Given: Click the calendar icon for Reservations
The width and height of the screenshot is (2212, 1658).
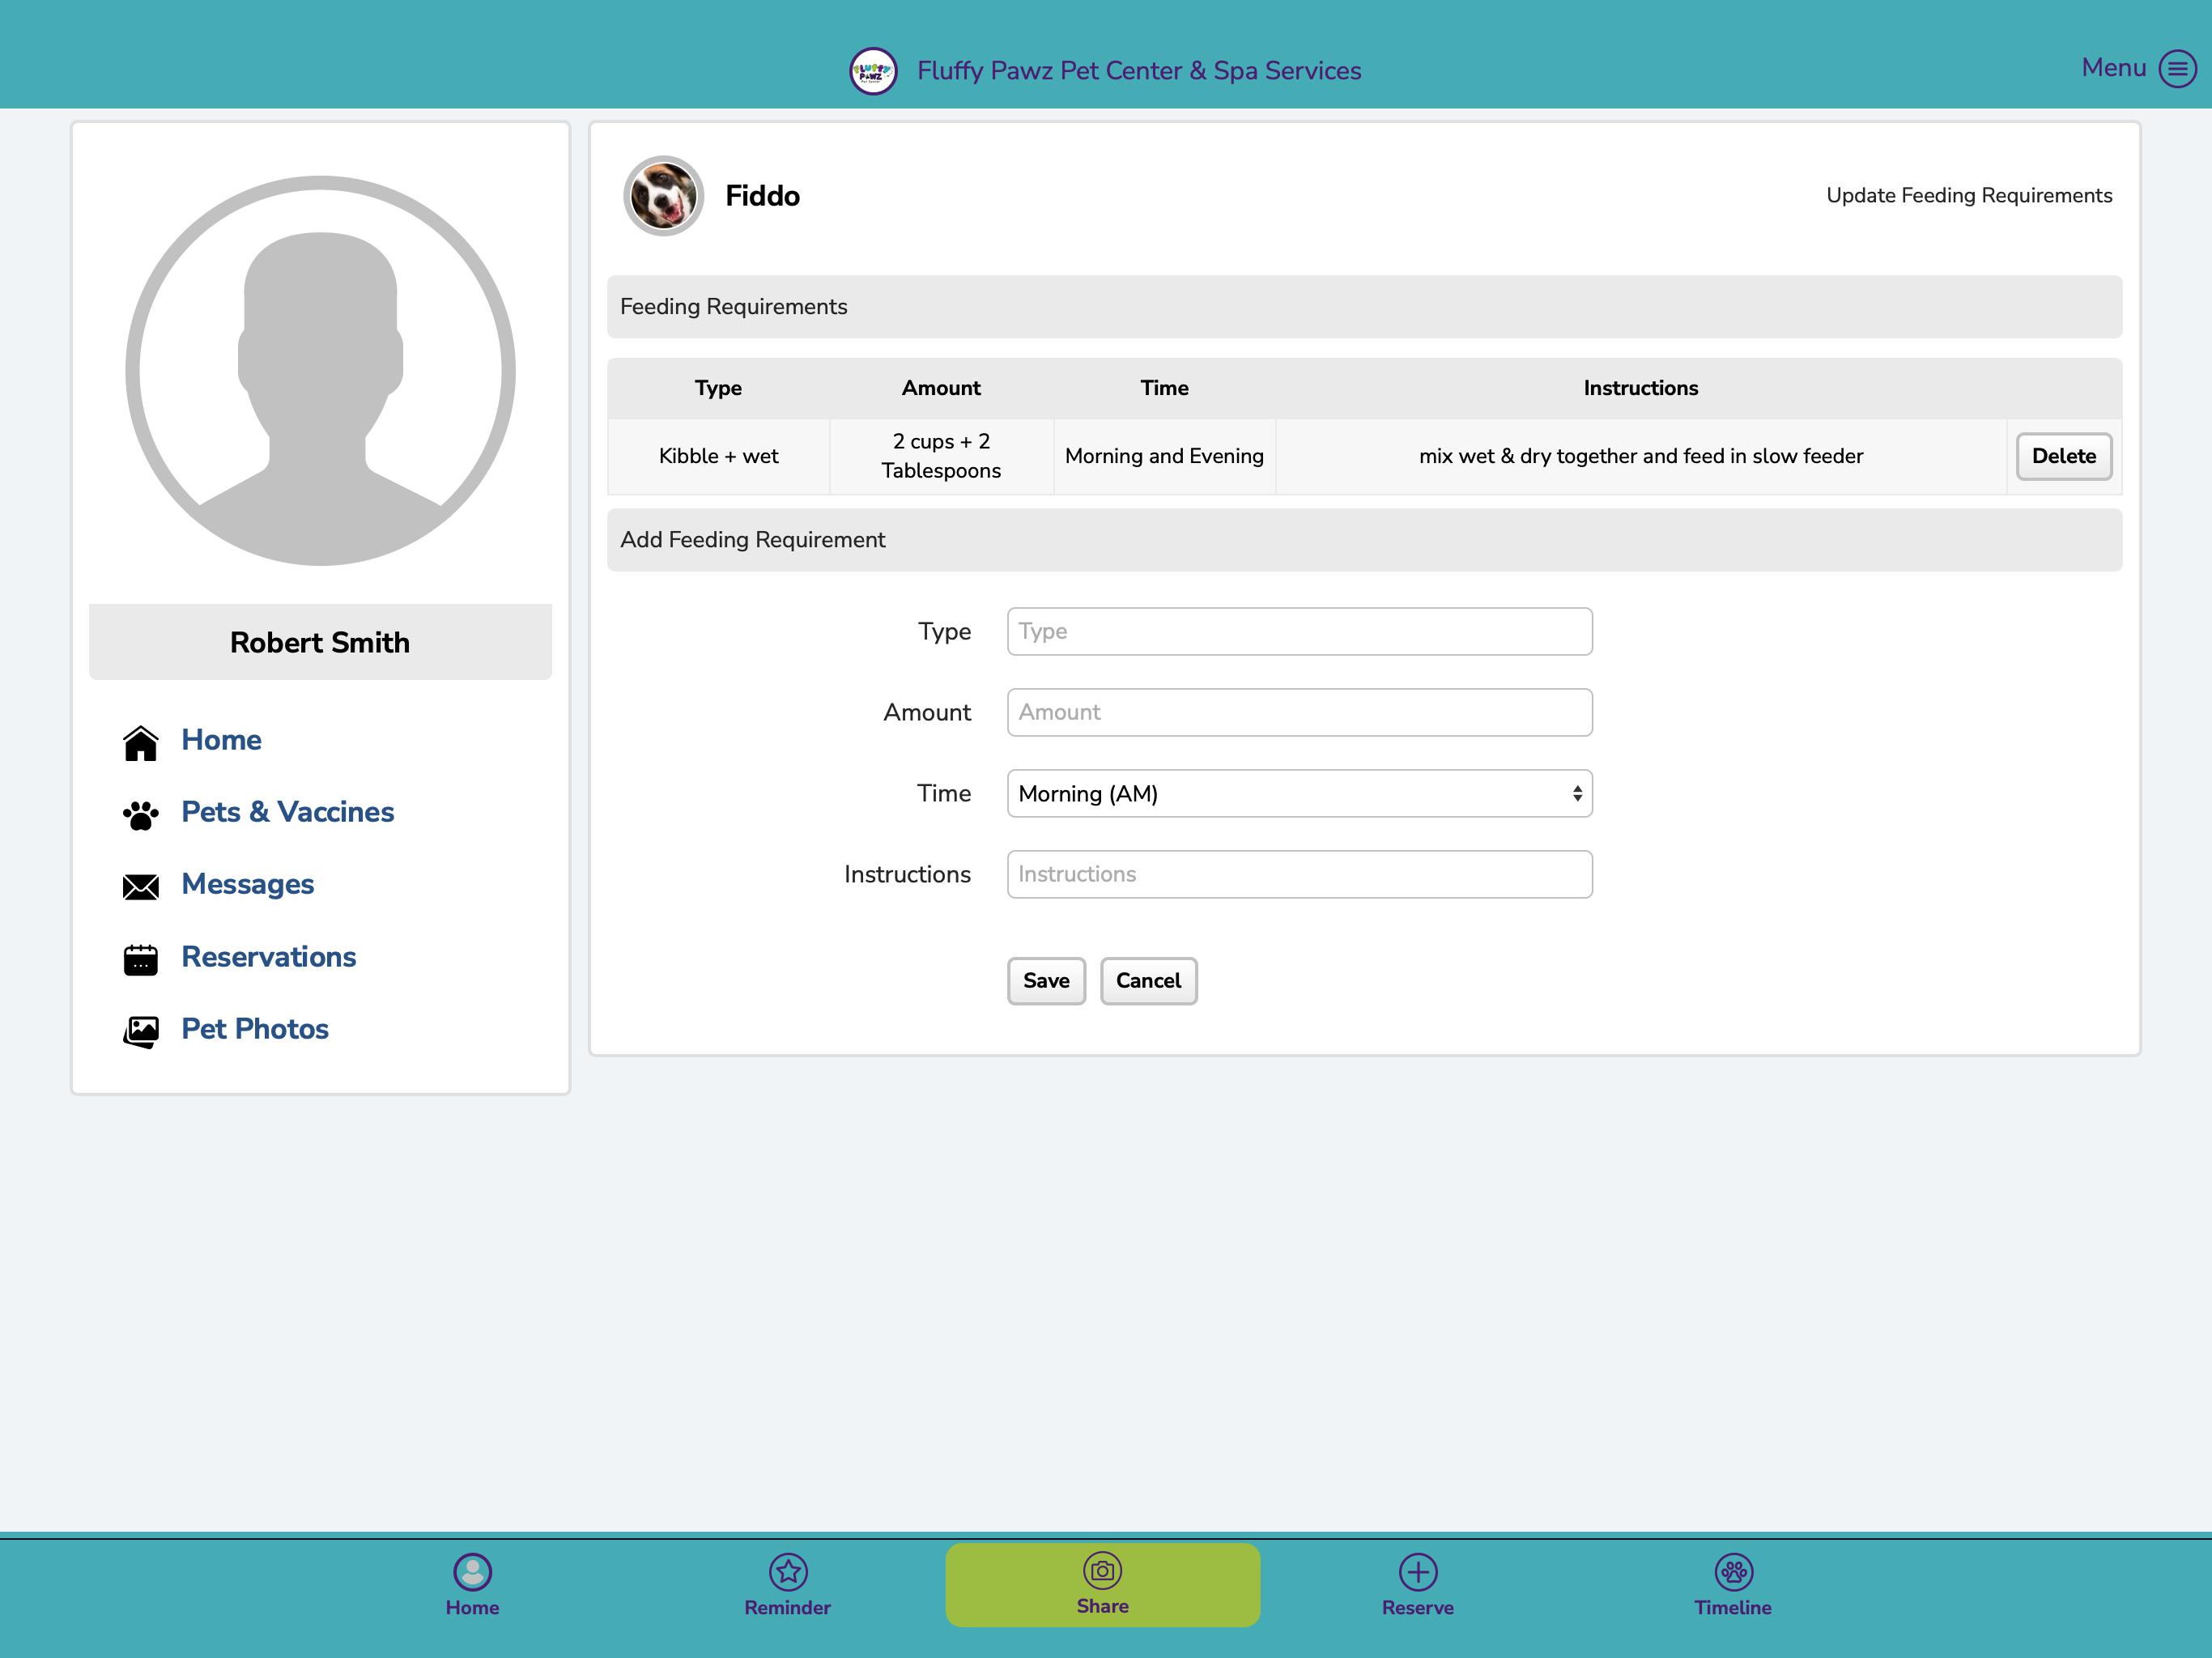Looking at the screenshot, I should point(141,959).
